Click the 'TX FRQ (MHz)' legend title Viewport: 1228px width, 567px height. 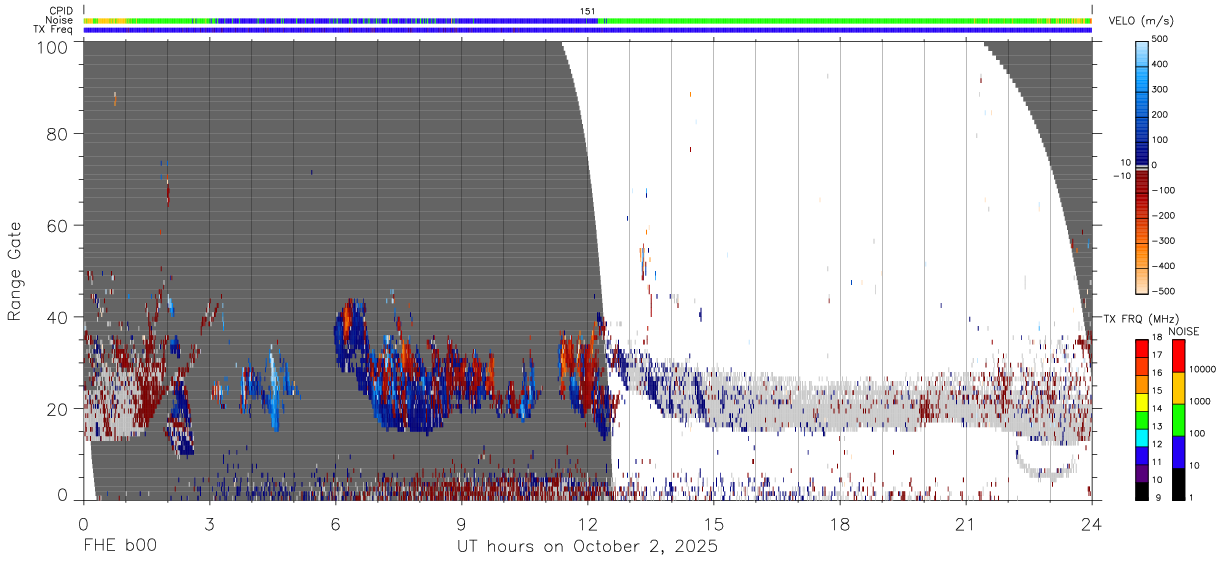(x=1141, y=319)
